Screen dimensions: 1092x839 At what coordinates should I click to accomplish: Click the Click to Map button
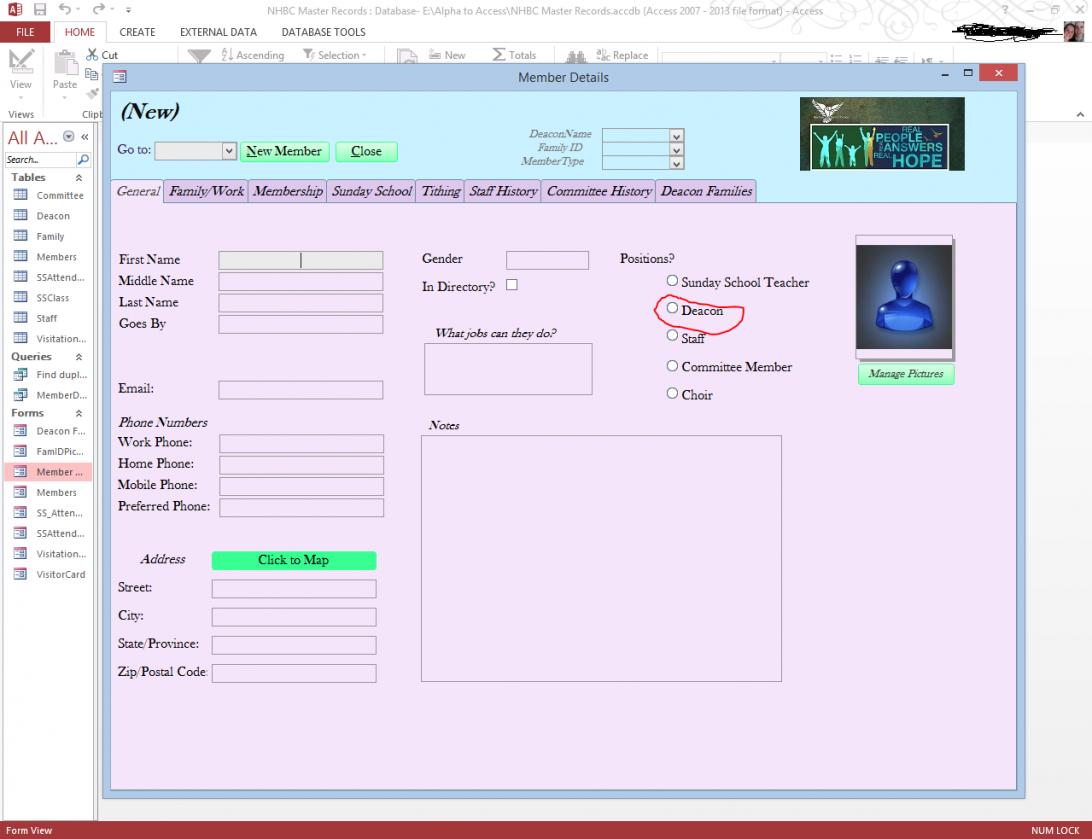(x=293, y=560)
